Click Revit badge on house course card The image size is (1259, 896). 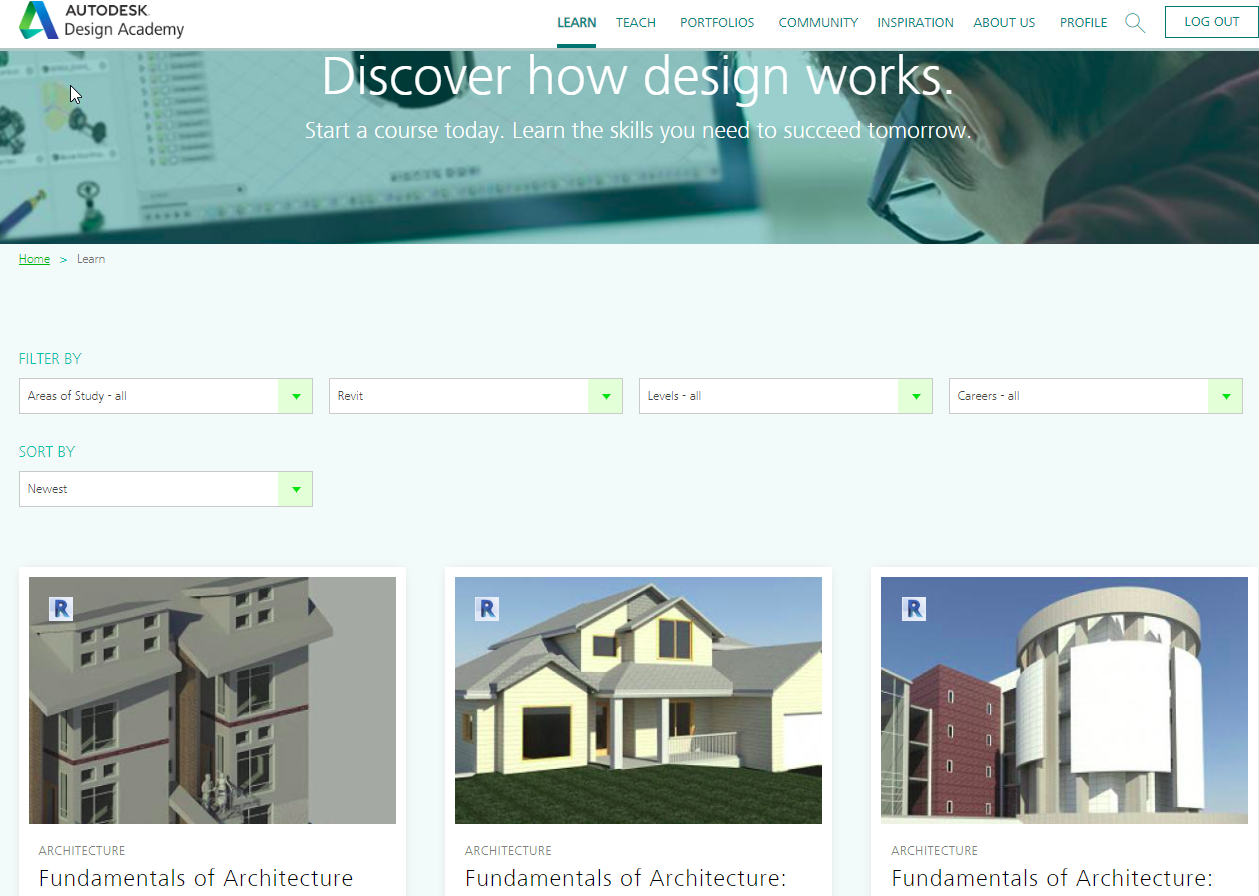click(487, 608)
